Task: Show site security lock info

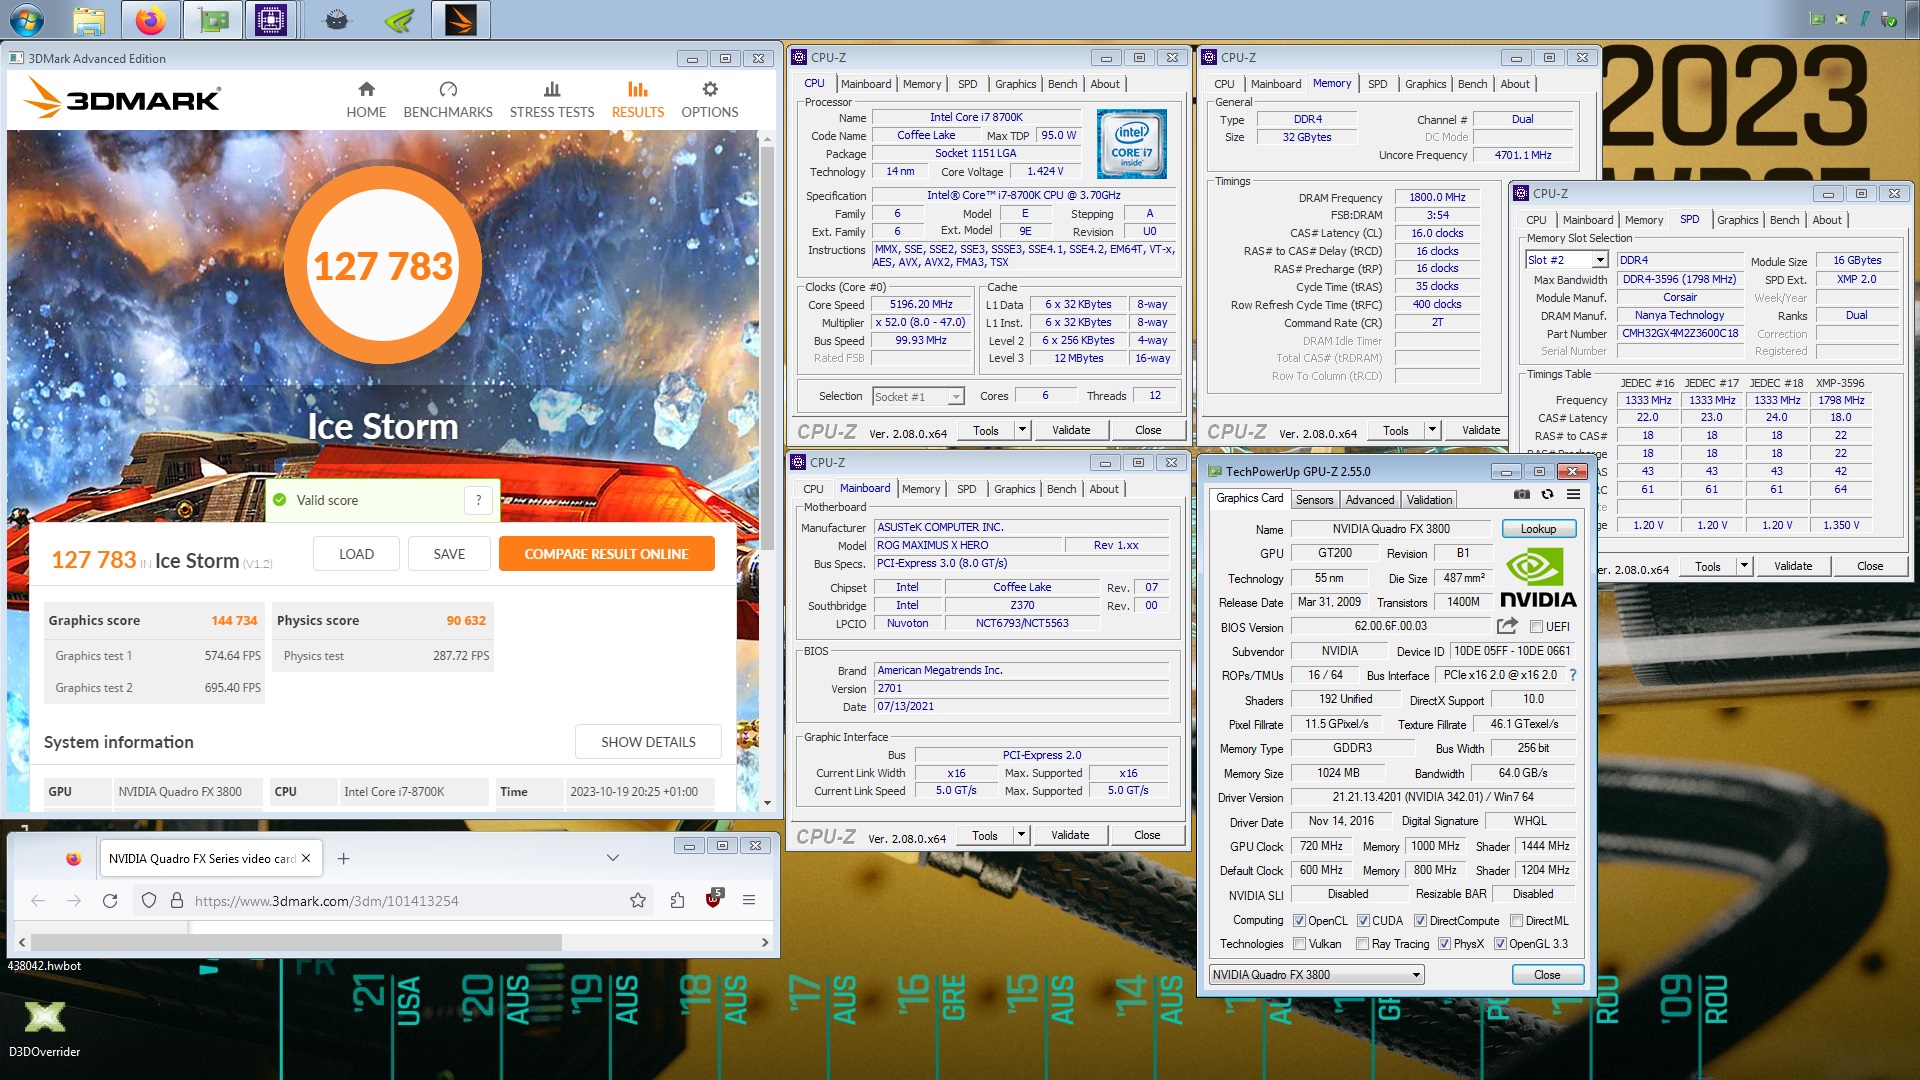Action: [176, 900]
